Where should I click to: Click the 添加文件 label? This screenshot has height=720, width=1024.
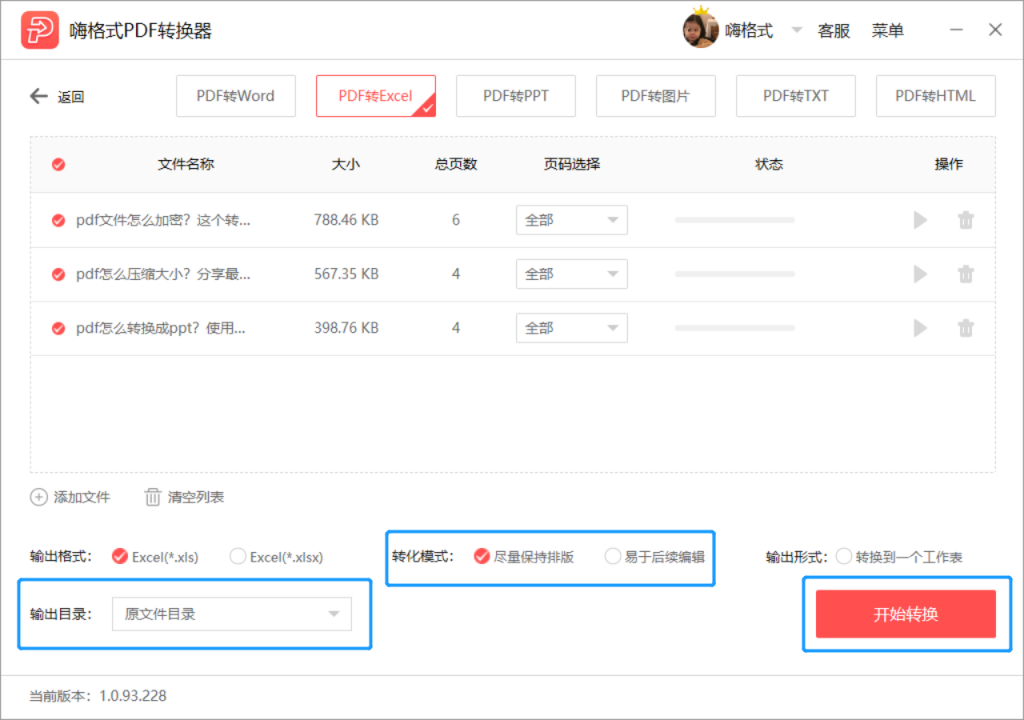(82, 497)
